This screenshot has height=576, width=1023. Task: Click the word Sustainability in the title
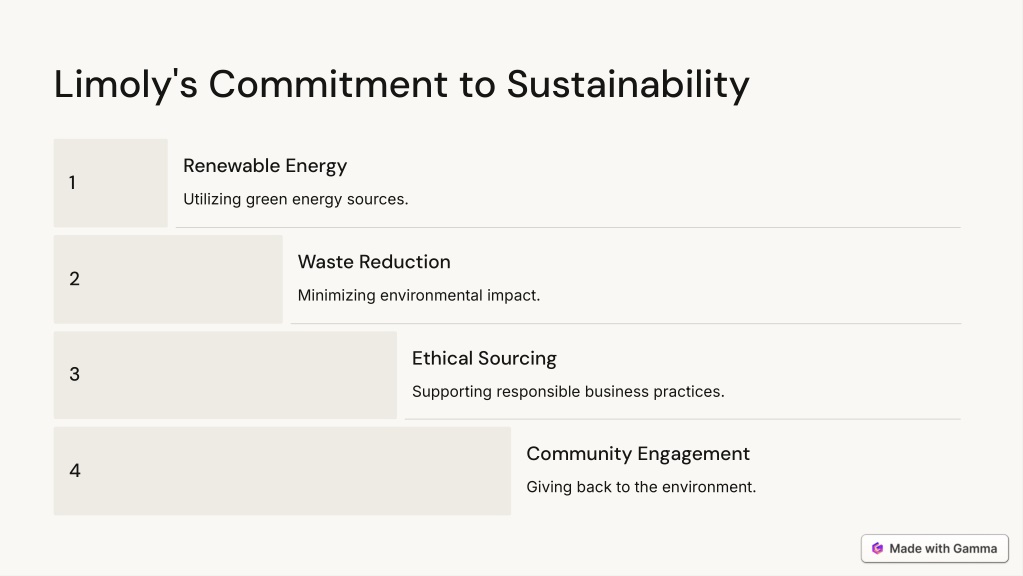coord(628,85)
